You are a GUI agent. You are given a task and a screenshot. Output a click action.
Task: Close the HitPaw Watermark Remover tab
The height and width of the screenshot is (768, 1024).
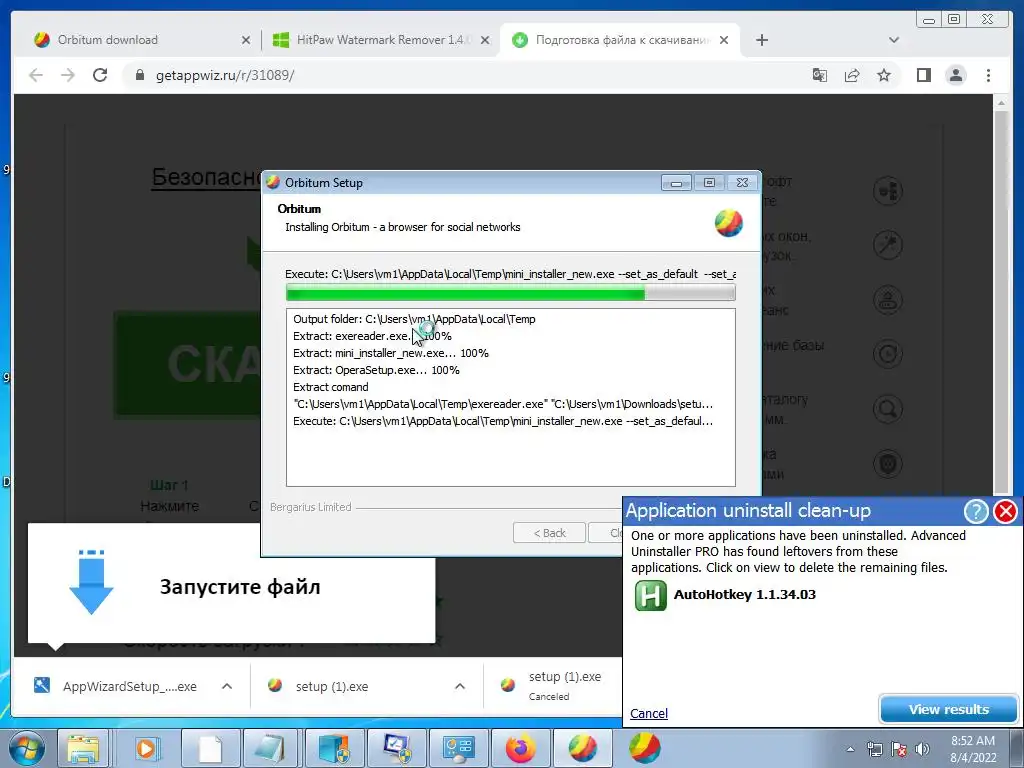tap(485, 40)
